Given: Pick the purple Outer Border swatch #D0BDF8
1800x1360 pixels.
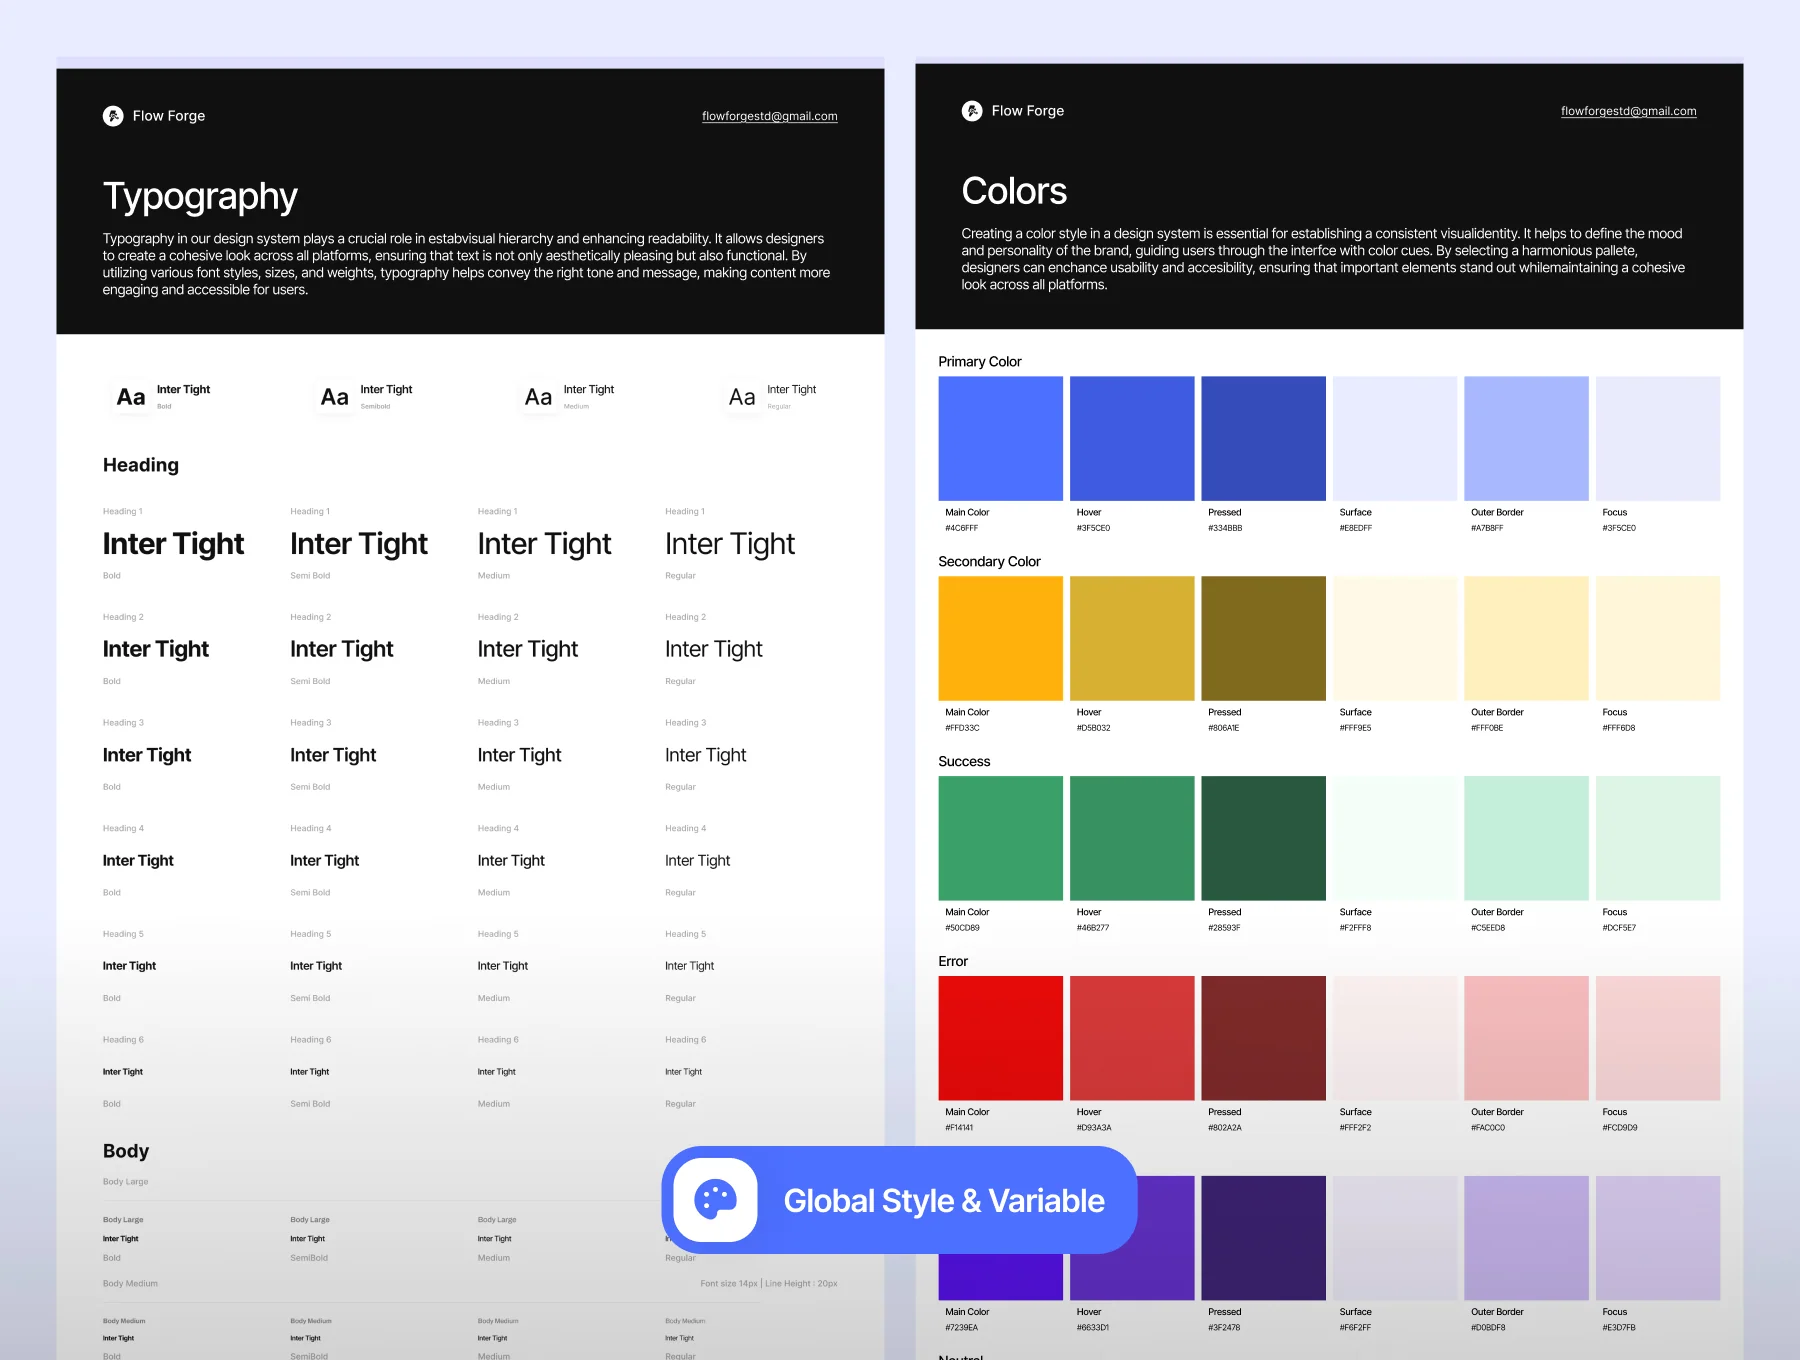Looking at the screenshot, I should point(1526,1238).
